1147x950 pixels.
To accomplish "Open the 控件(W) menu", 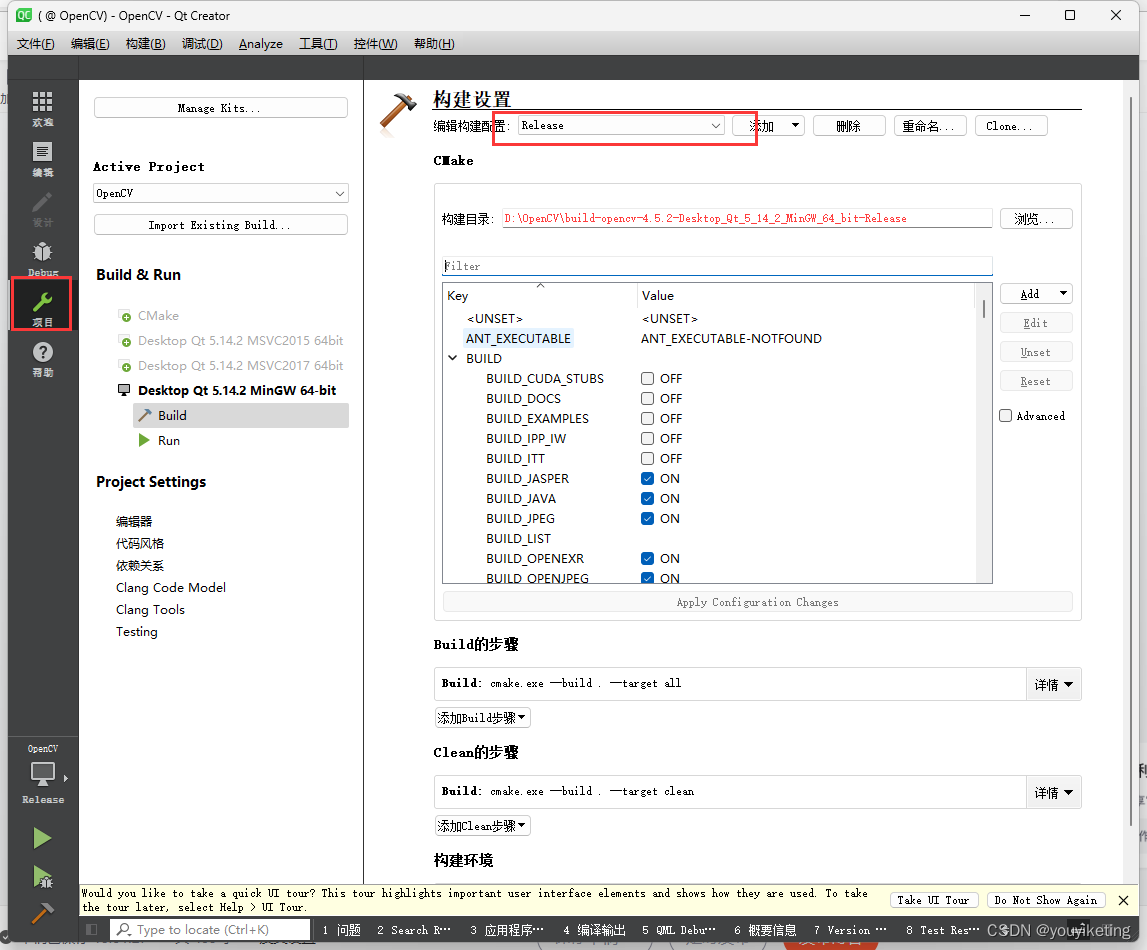I will 375,44.
